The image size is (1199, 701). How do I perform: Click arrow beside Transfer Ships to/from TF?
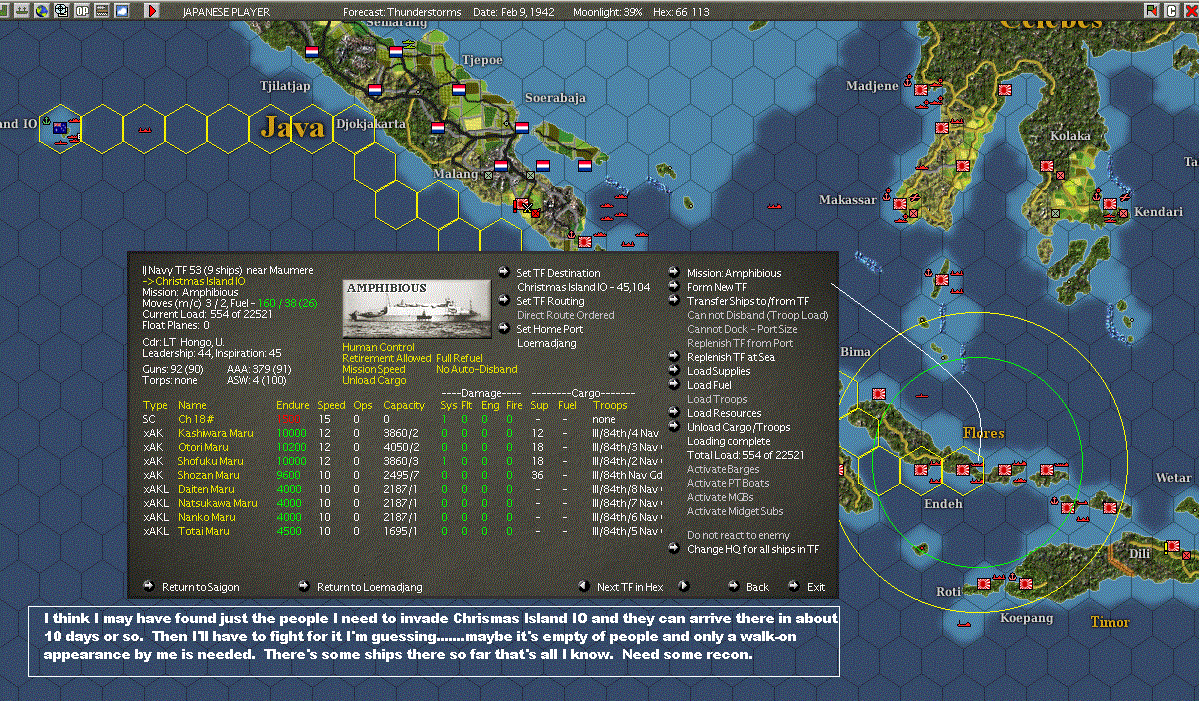pos(674,300)
